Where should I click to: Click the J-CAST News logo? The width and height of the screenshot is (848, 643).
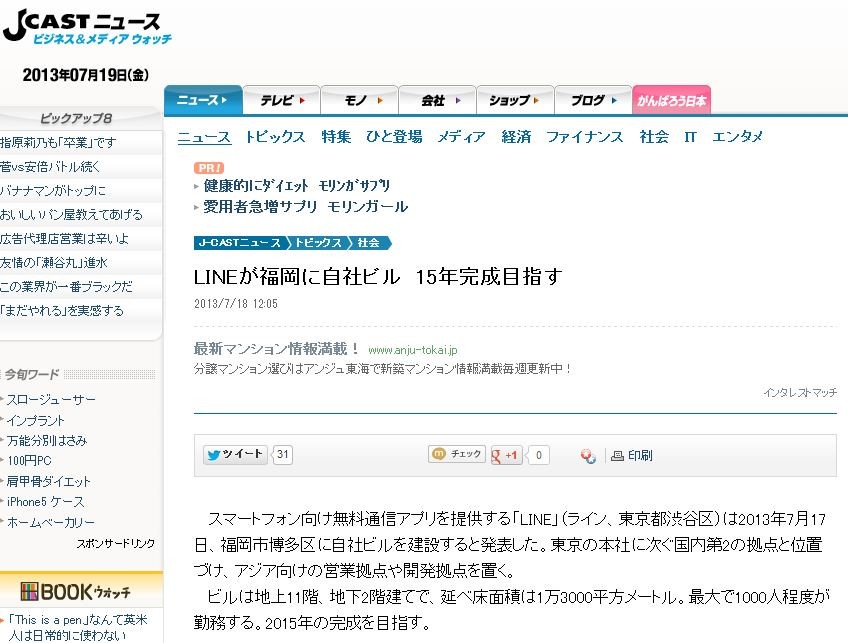pos(87,26)
